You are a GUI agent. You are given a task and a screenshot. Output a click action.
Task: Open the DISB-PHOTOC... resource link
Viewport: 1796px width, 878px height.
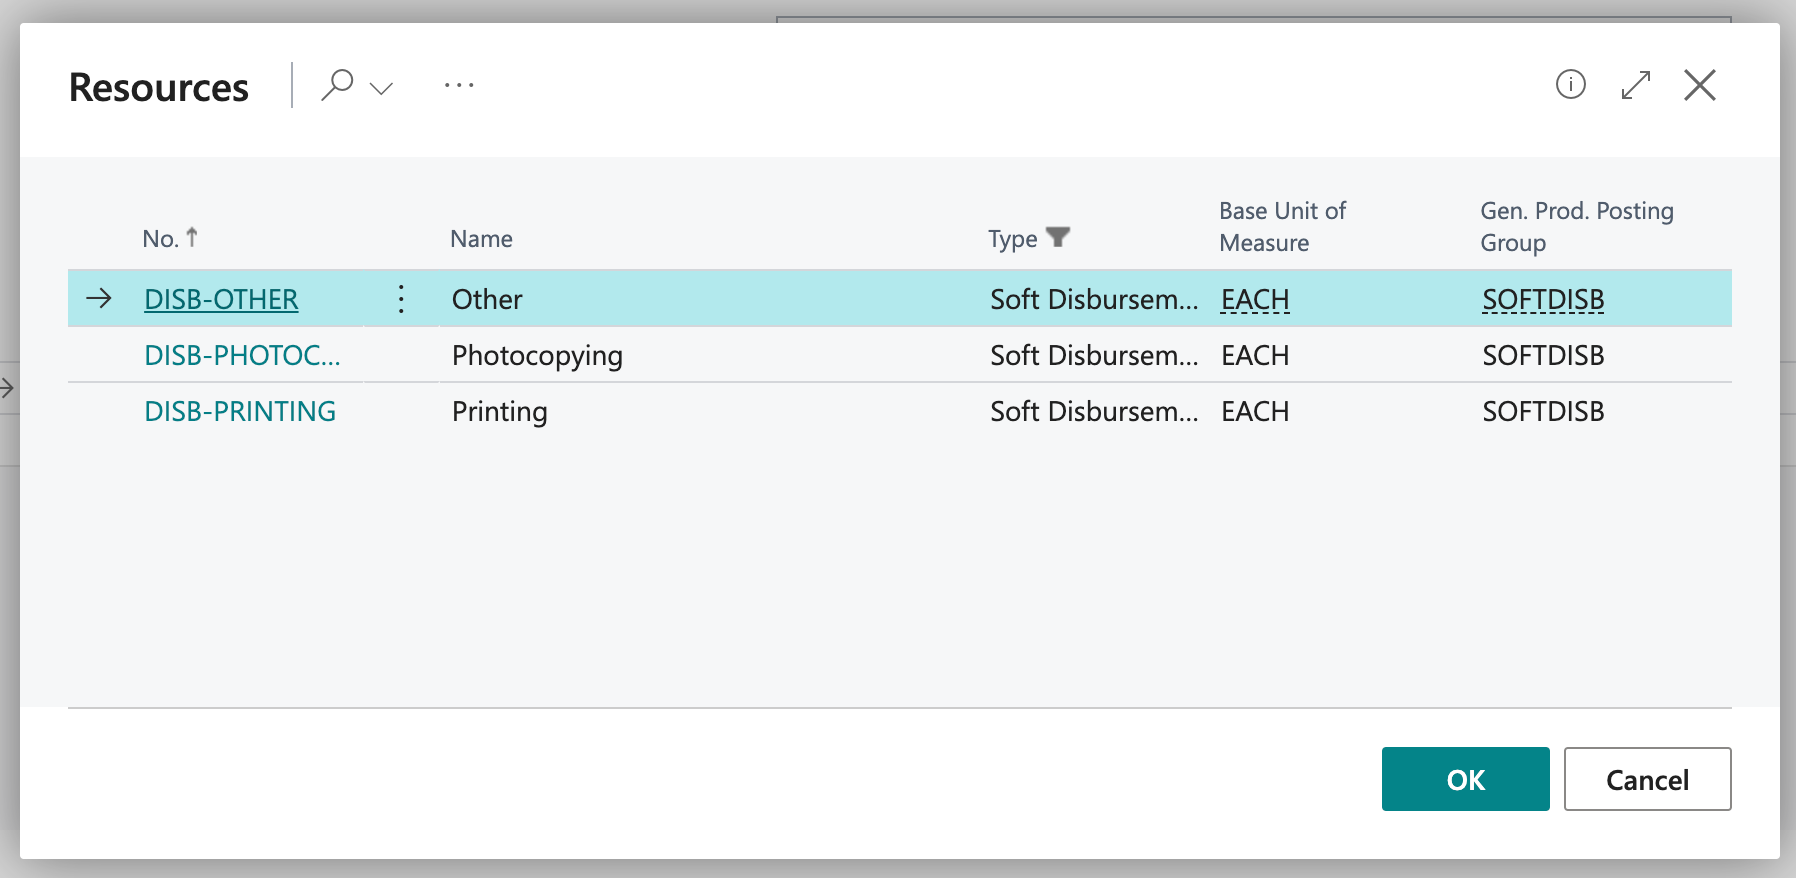tap(242, 355)
